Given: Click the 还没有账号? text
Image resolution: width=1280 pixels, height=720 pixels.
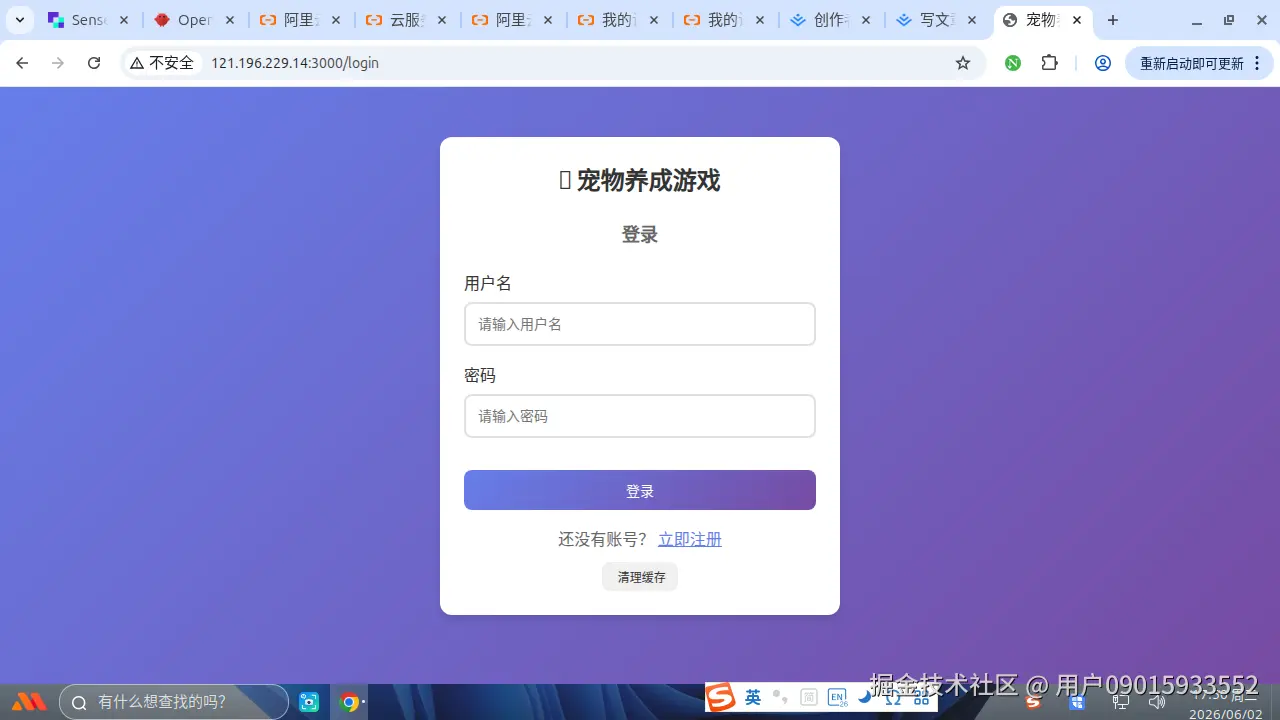Looking at the screenshot, I should pos(603,540).
